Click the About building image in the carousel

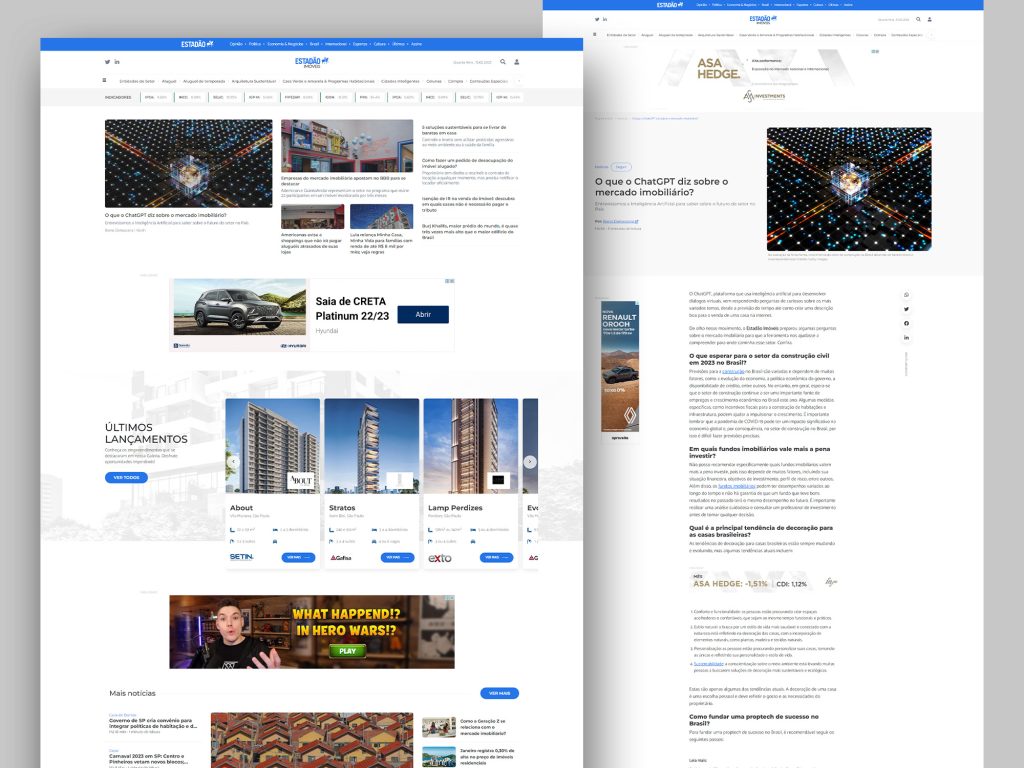272,446
